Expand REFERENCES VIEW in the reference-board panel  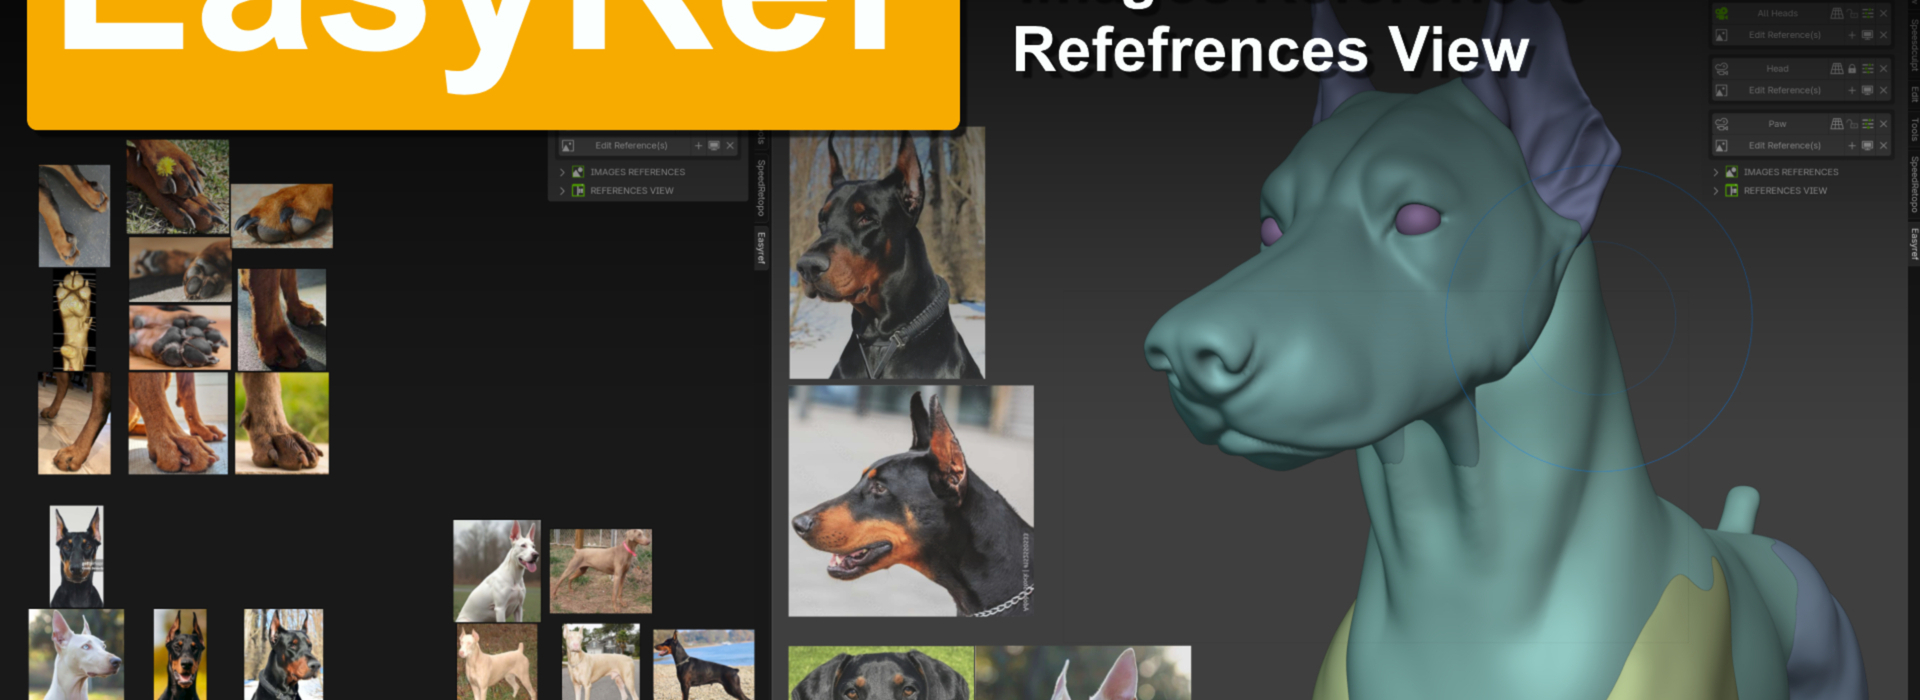pyautogui.click(x=562, y=190)
